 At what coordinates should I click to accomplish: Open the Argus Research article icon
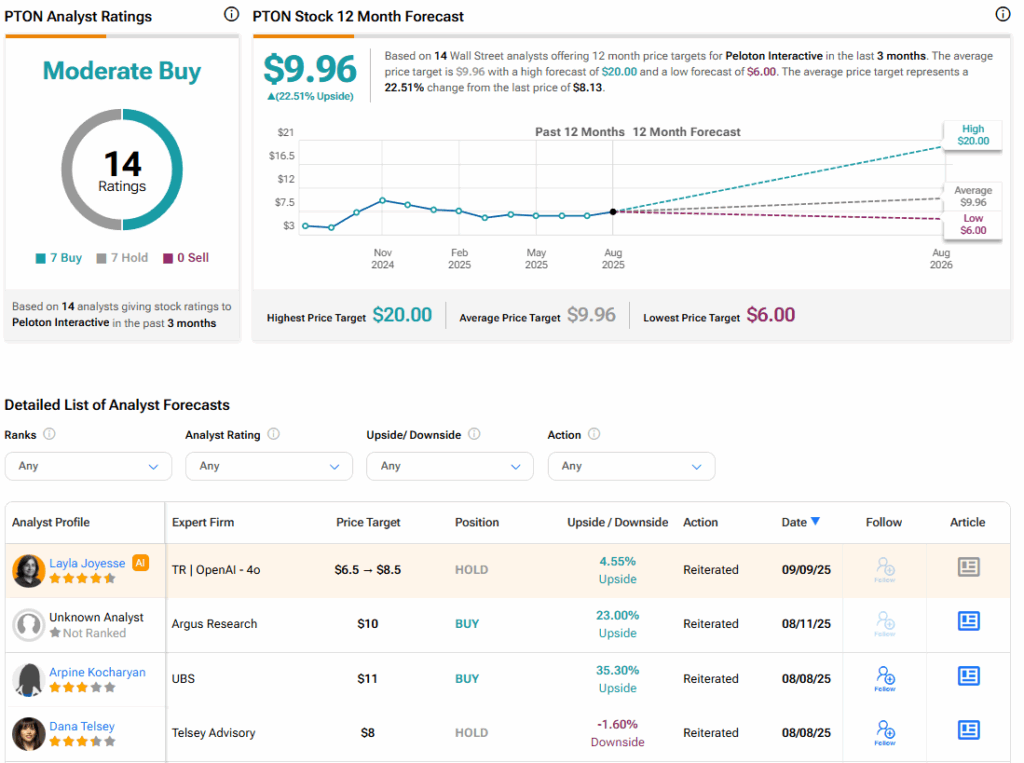click(x=968, y=622)
